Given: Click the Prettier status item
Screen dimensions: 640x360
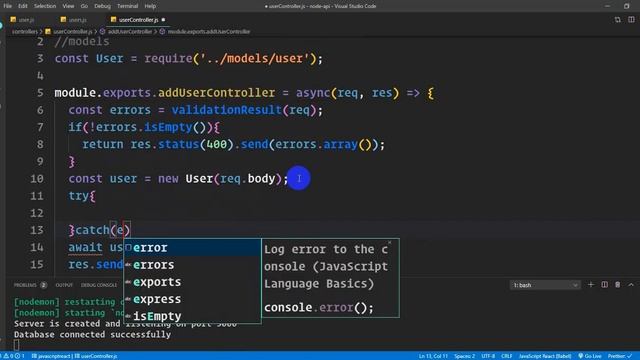Looking at the screenshot, I should [620, 356].
